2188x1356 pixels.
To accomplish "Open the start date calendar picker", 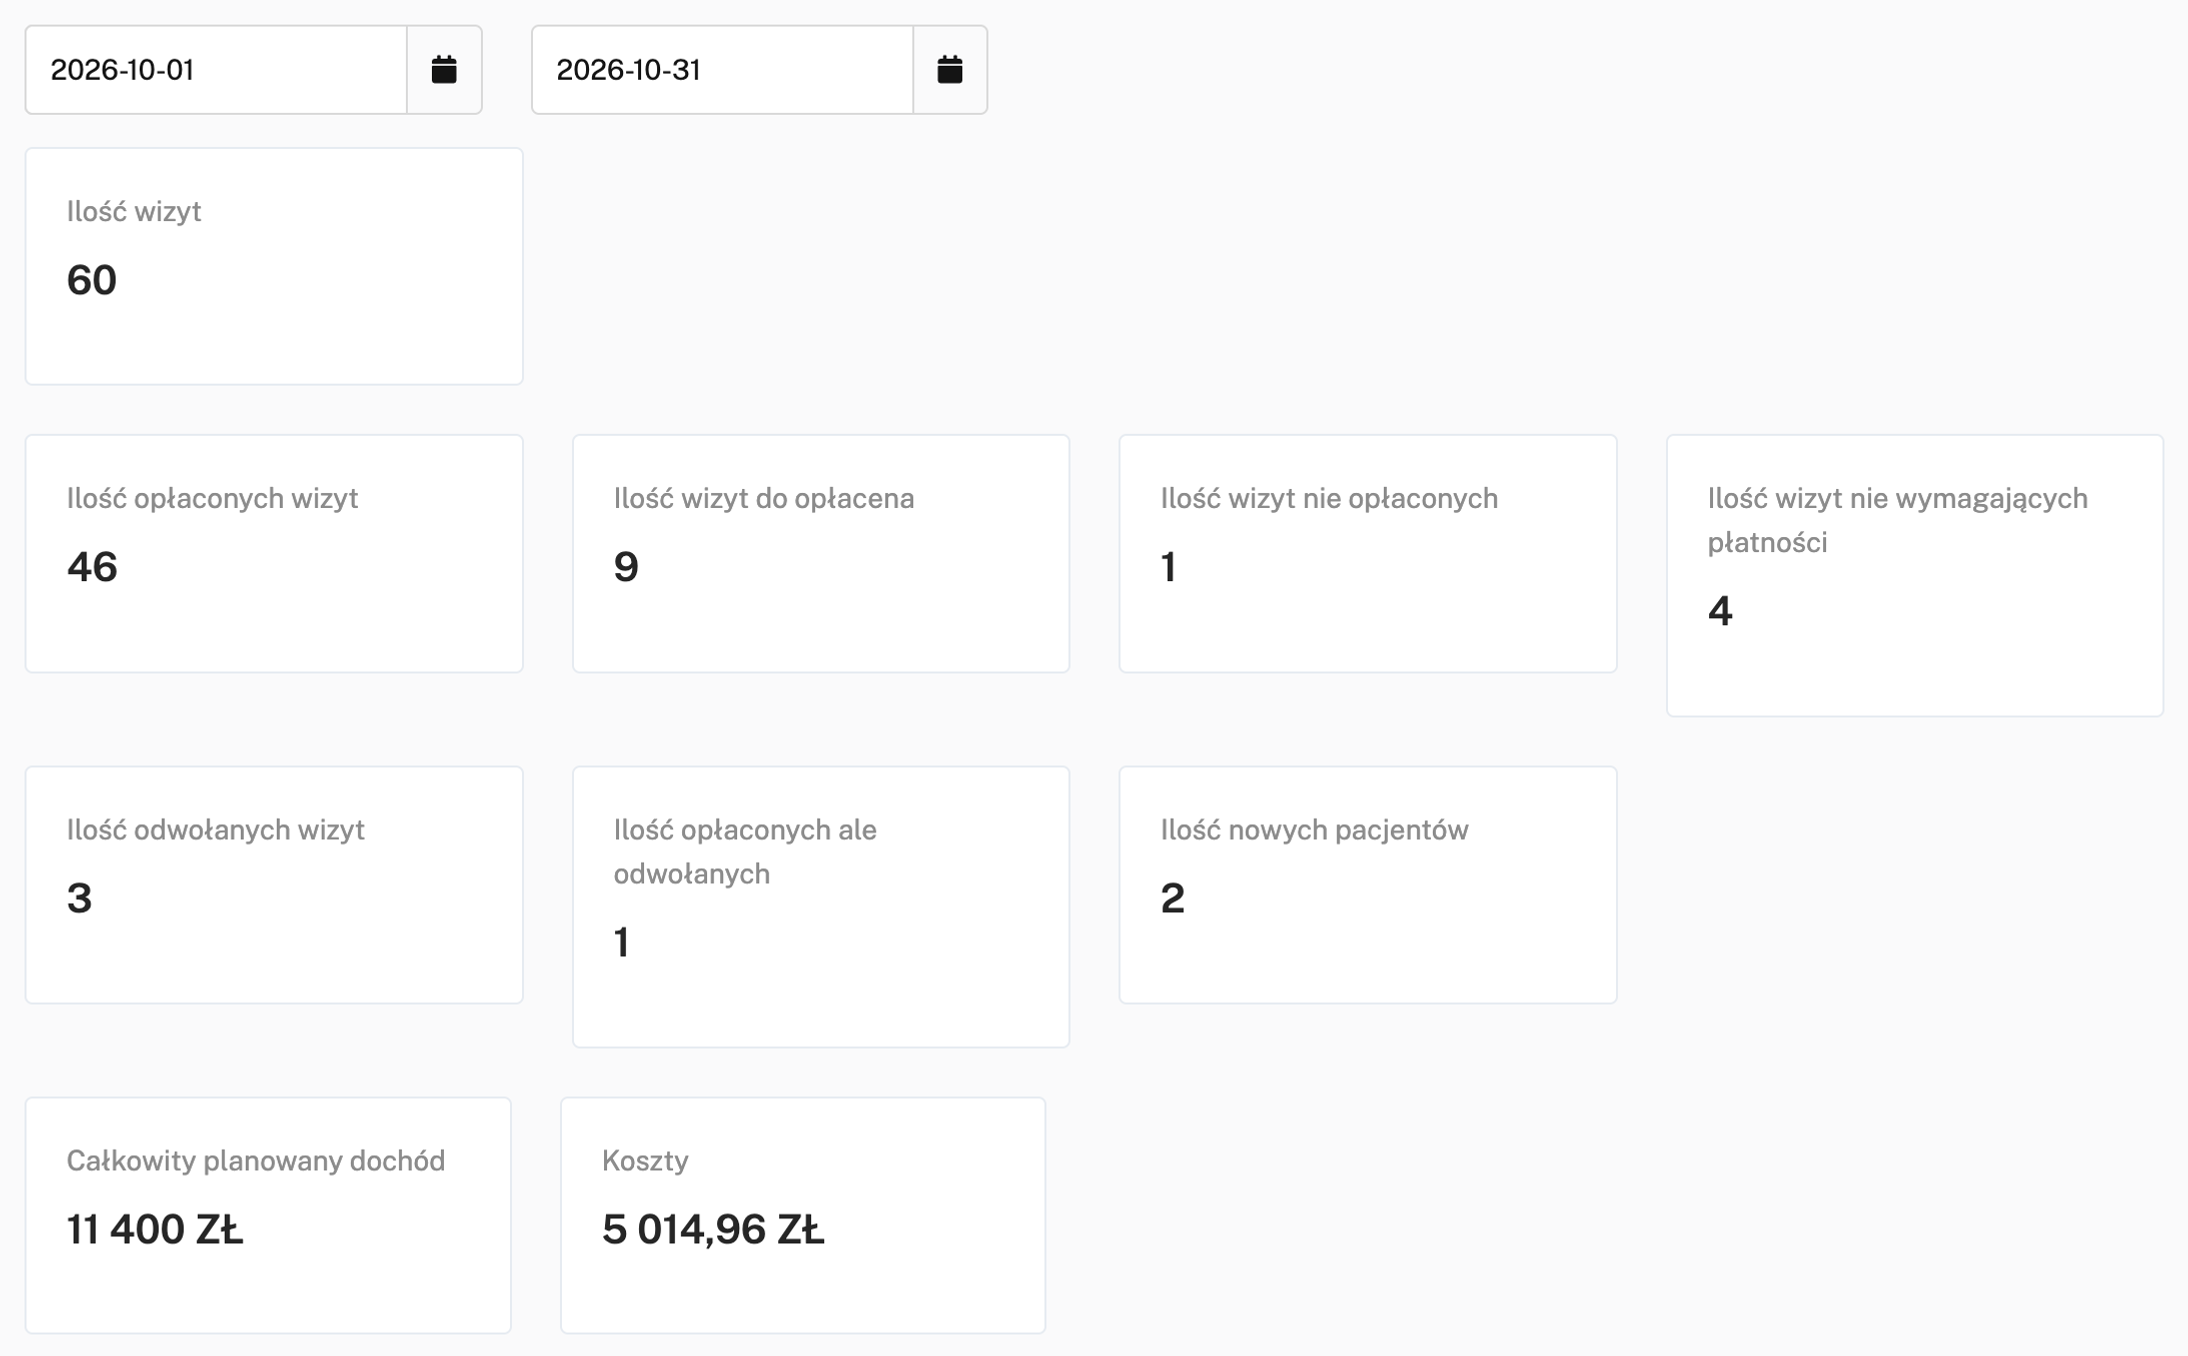I will [444, 70].
